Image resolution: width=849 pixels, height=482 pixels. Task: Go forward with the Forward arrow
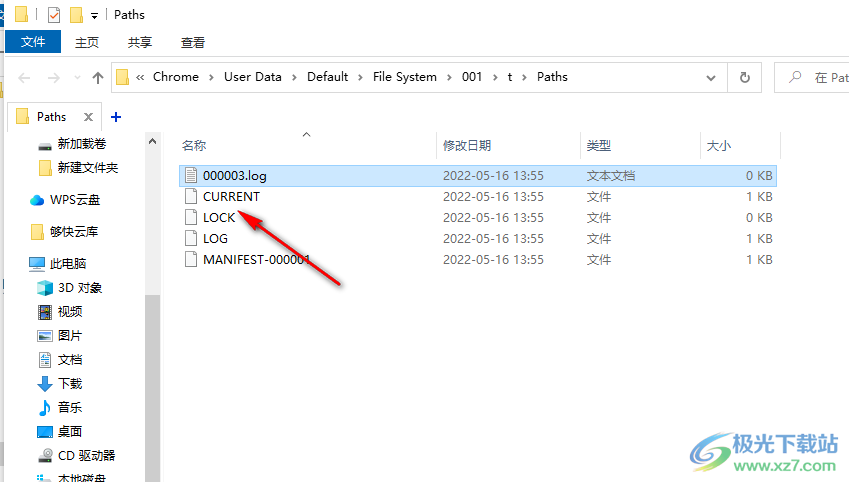[54, 78]
